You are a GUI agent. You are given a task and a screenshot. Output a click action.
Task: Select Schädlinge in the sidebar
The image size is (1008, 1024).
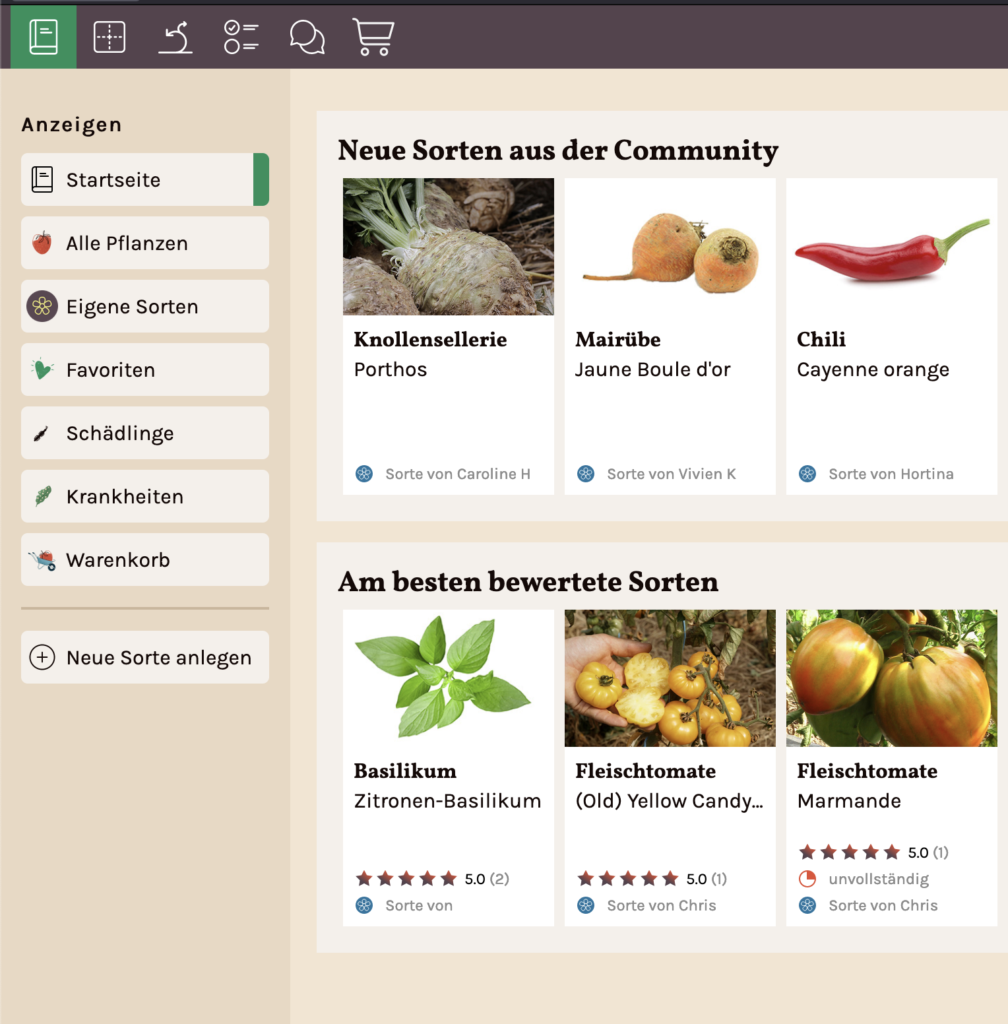(x=145, y=433)
